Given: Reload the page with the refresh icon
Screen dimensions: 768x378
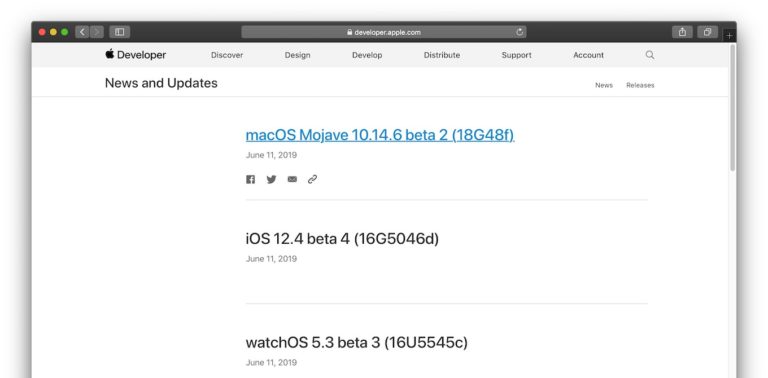Looking at the screenshot, I should [520, 32].
